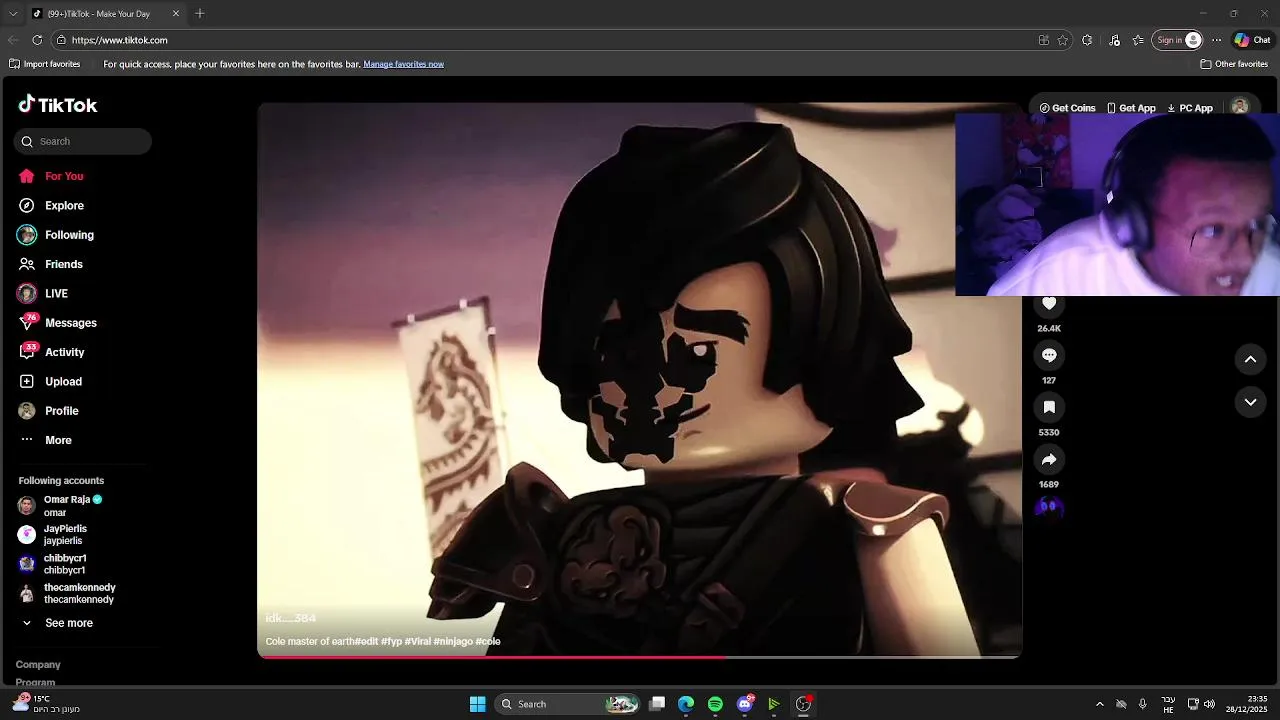Open Discord from the taskbar
This screenshot has height=720, width=1280.
coord(745,704)
